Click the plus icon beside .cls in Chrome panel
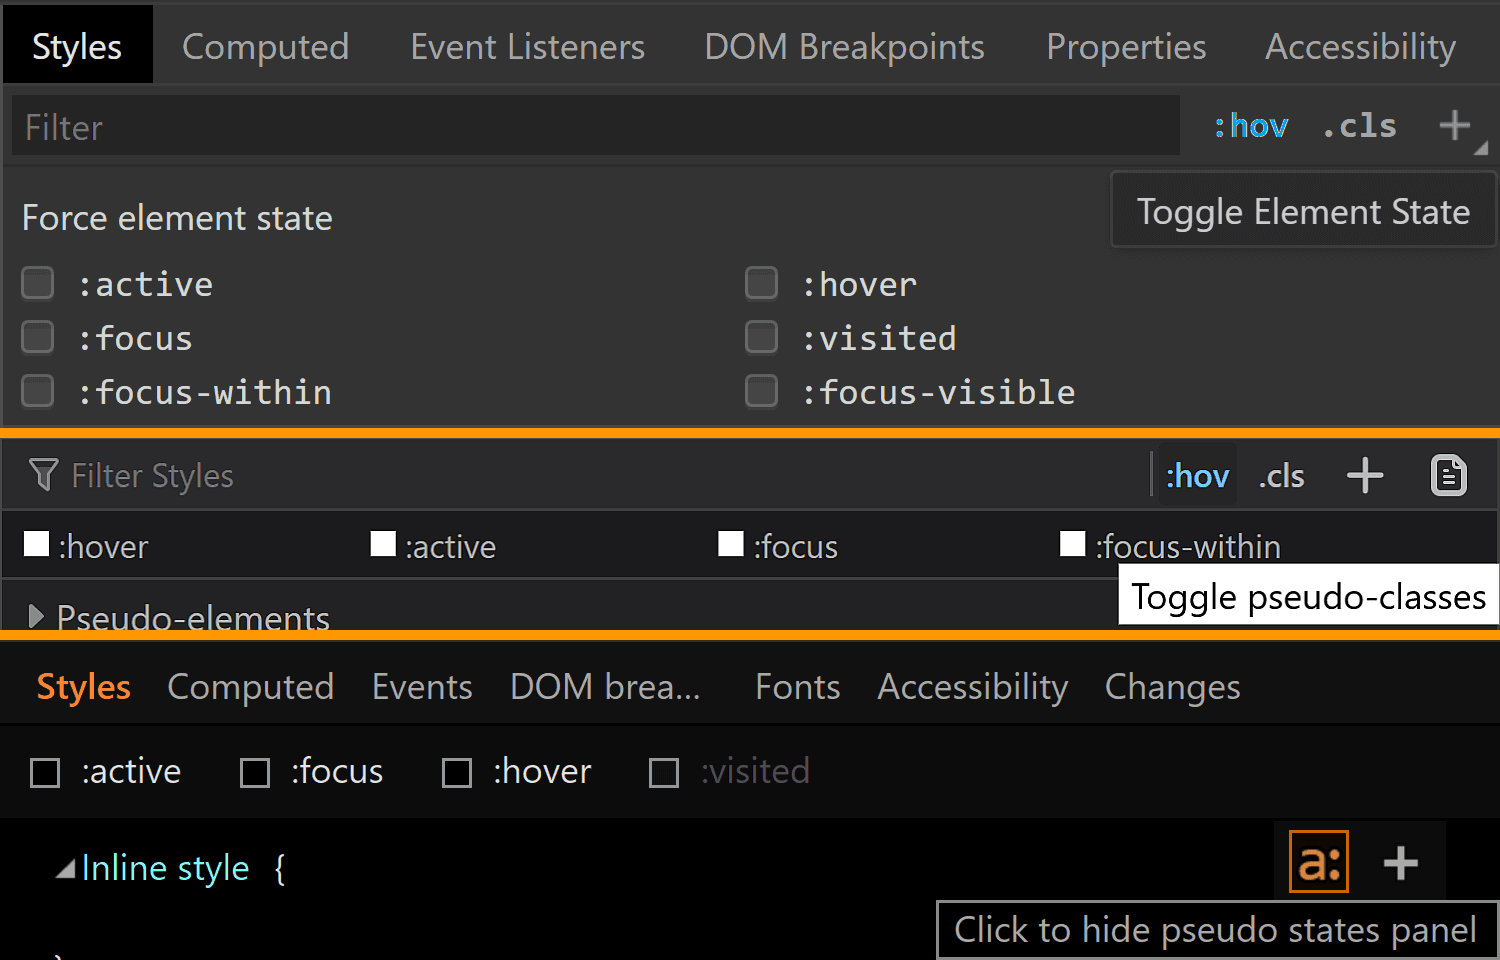The image size is (1500, 960). click(1455, 126)
